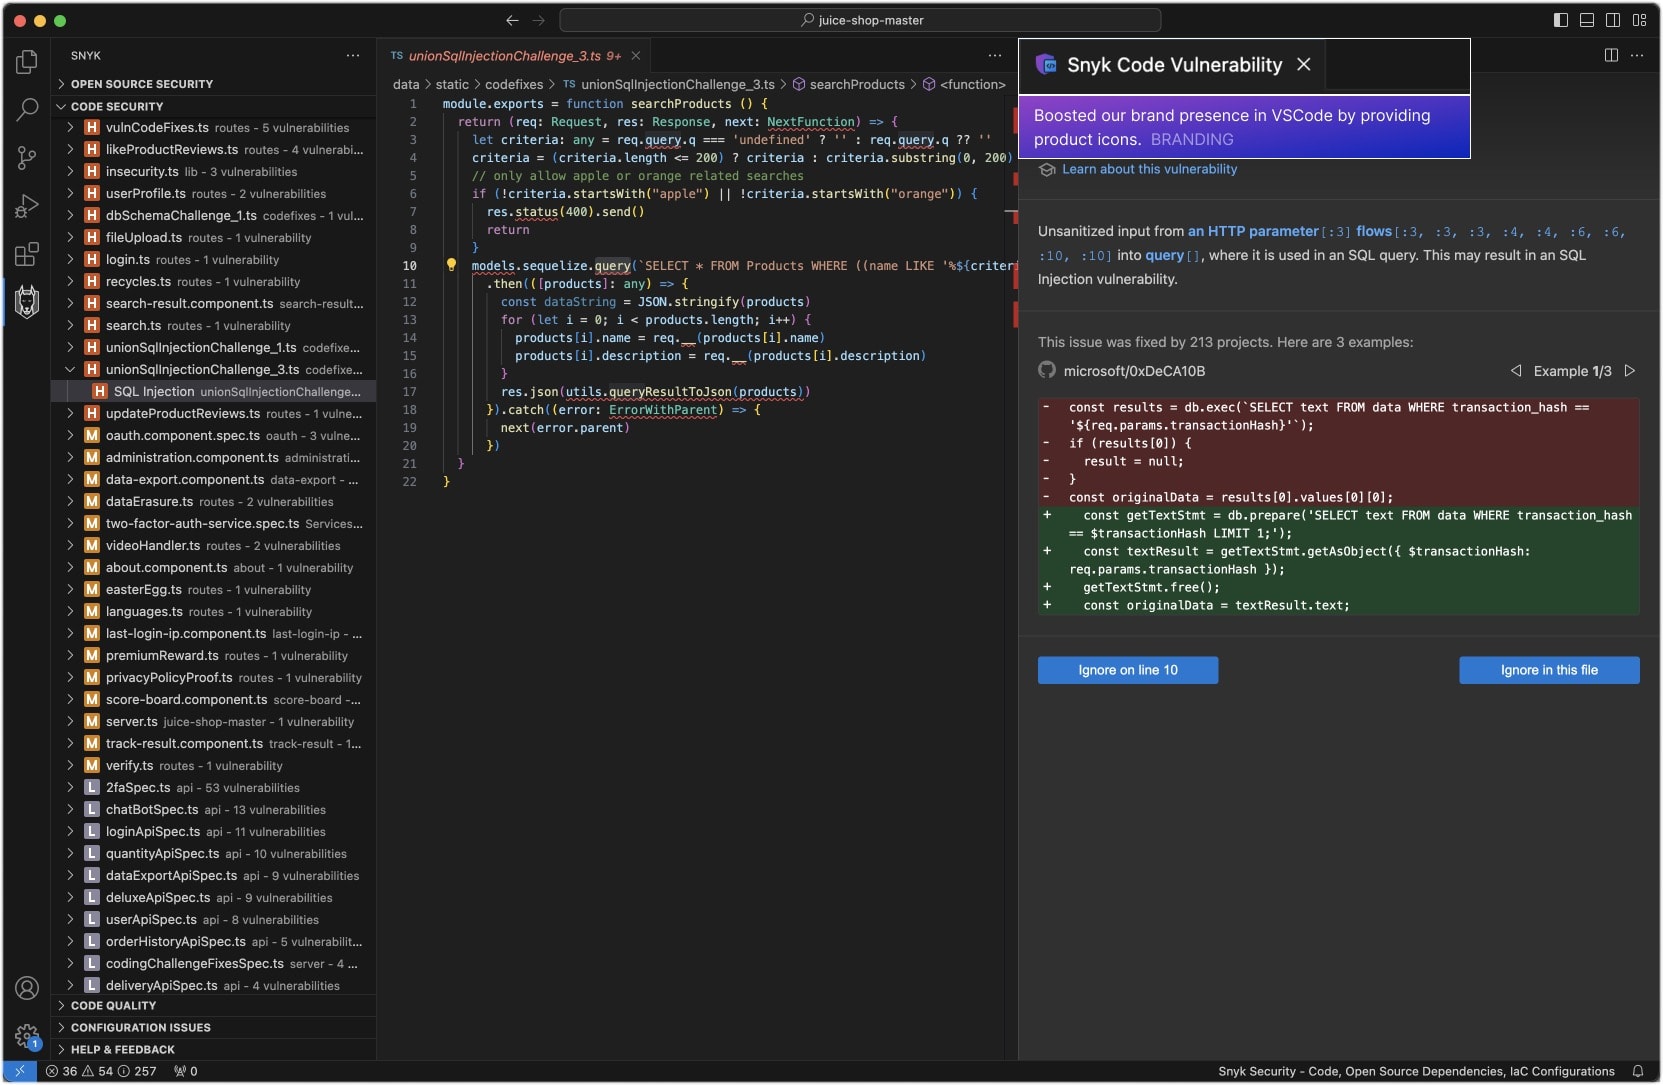Click the errors and warnings status counter
The image size is (1663, 1085).
pos(101,1071)
